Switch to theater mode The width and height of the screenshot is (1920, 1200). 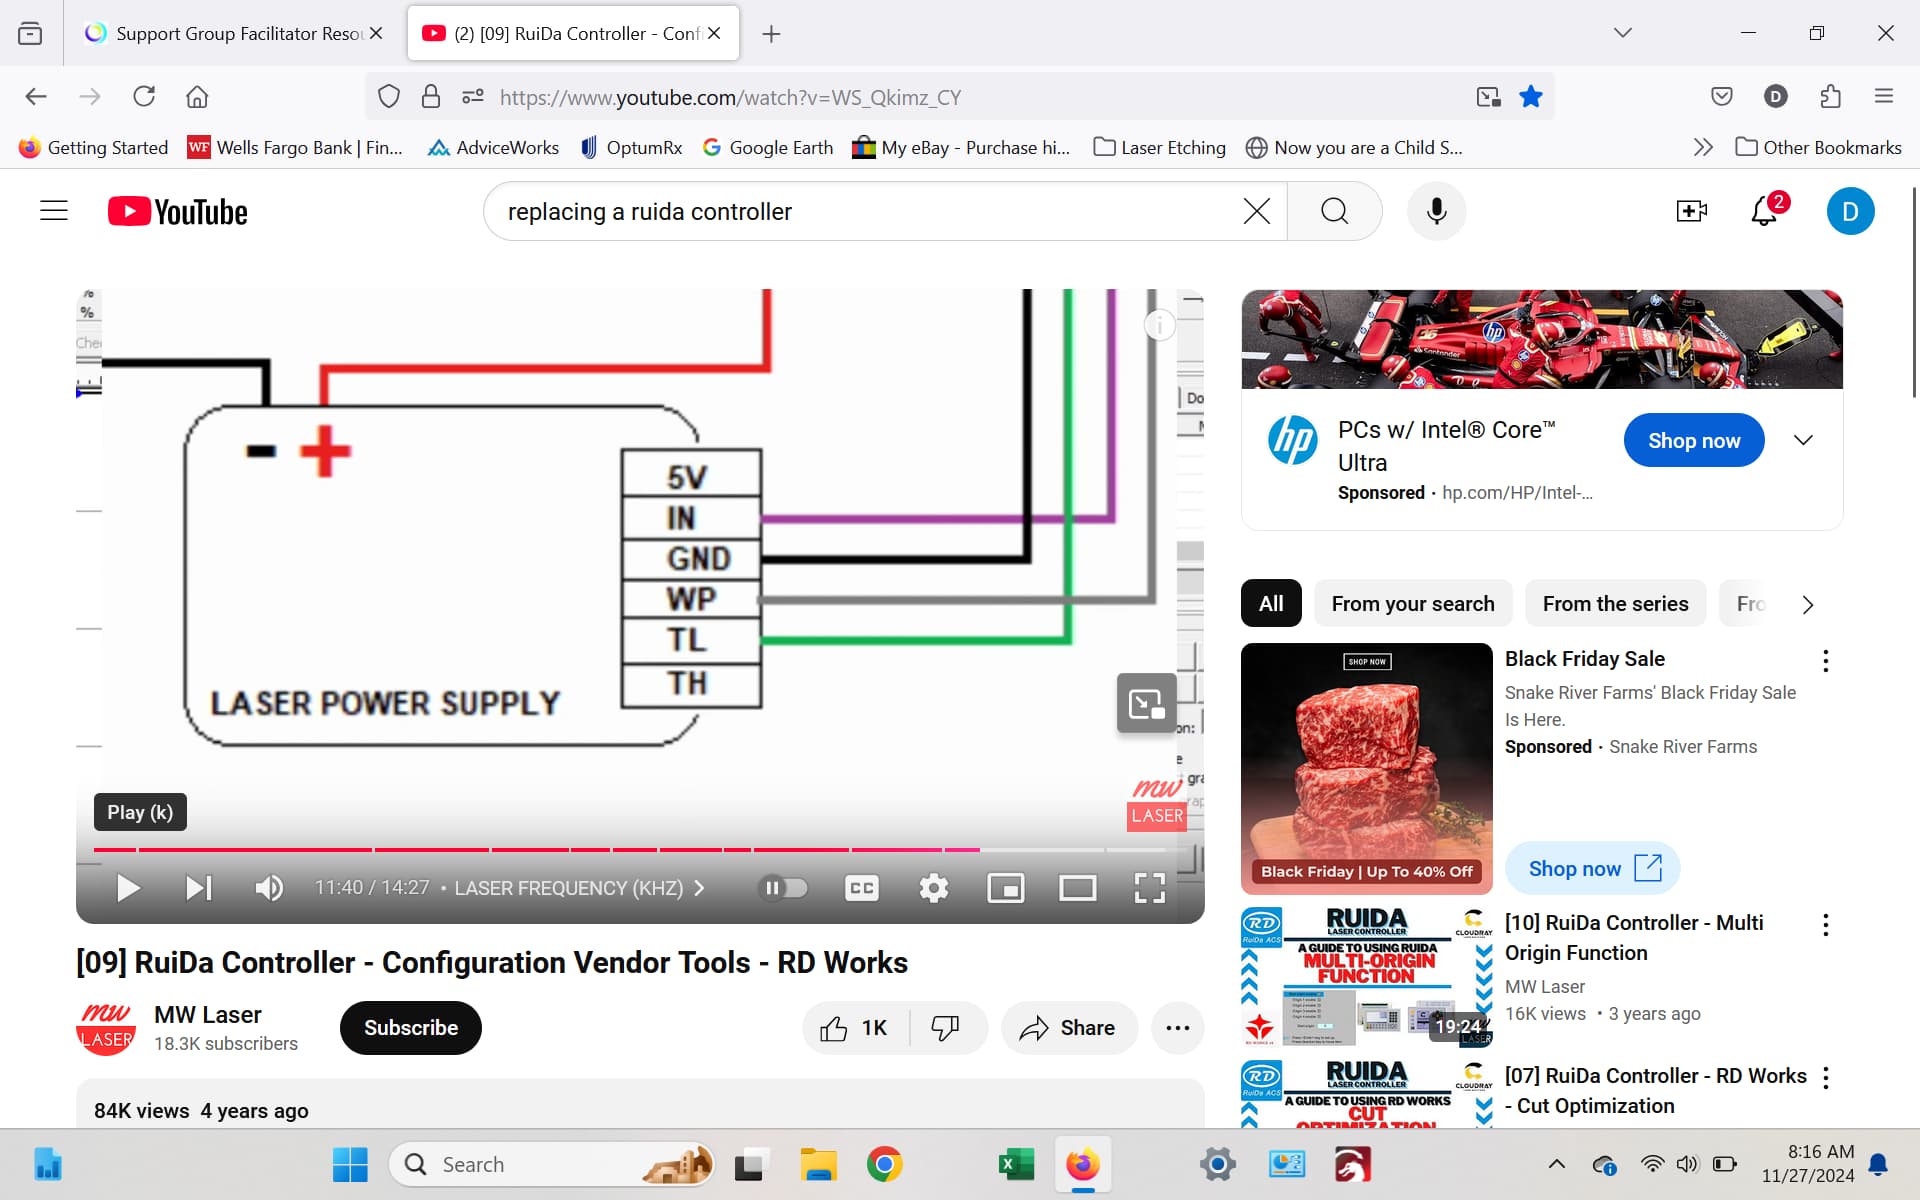1077,888
